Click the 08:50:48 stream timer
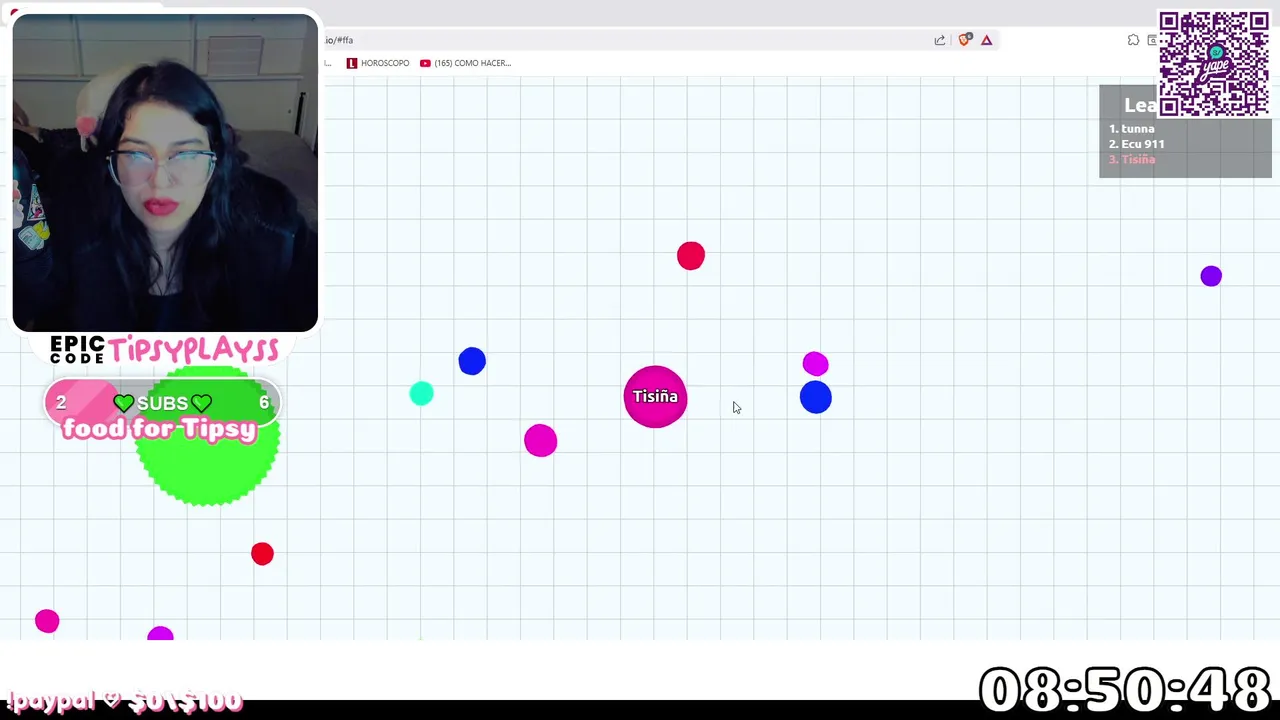The image size is (1280, 720). tap(1125, 691)
